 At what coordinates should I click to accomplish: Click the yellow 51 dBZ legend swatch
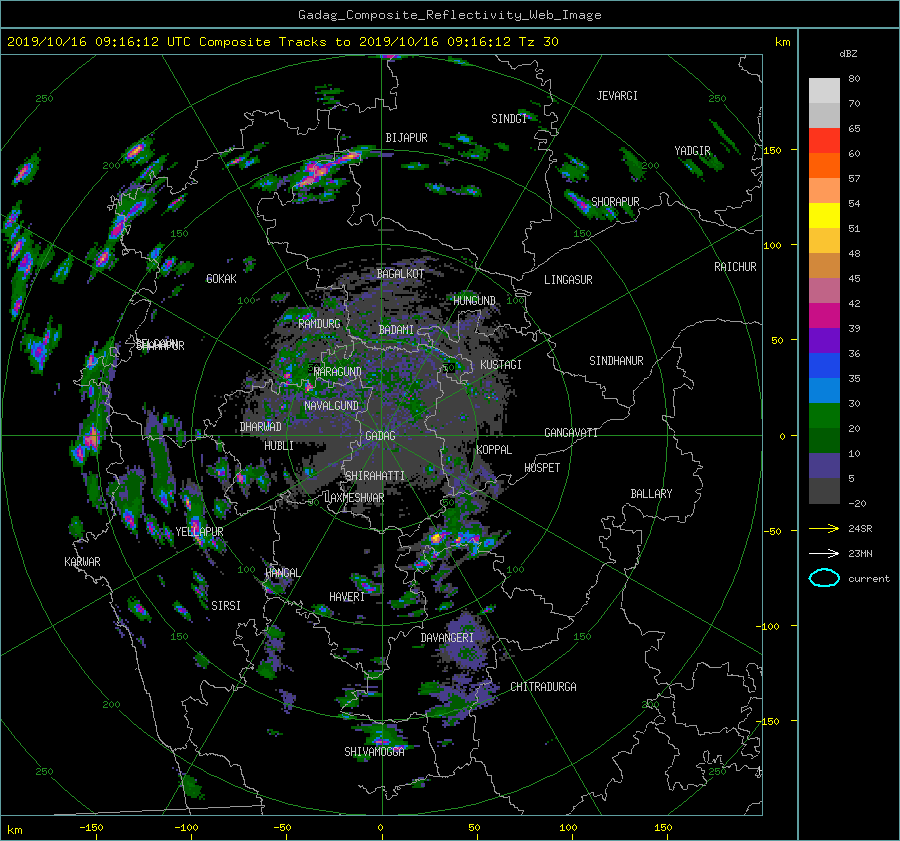pos(824,215)
